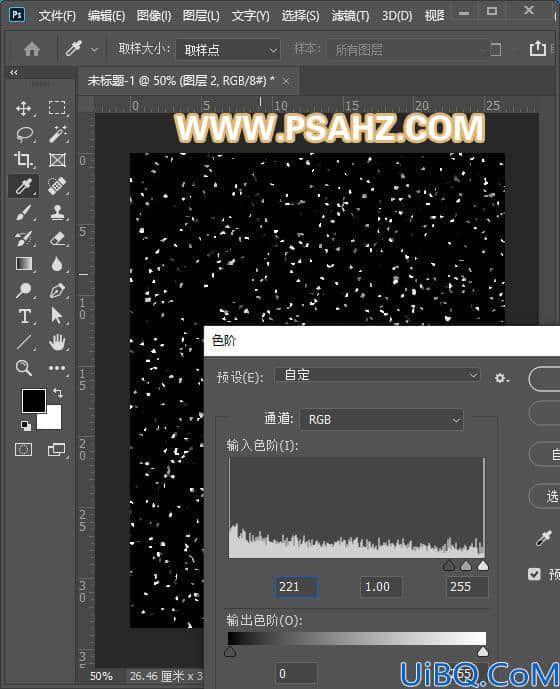Switch to the 未标题-1 document tab
Image resolution: width=560 pixels, height=689 pixels.
pyautogui.click(x=181, y=81)
